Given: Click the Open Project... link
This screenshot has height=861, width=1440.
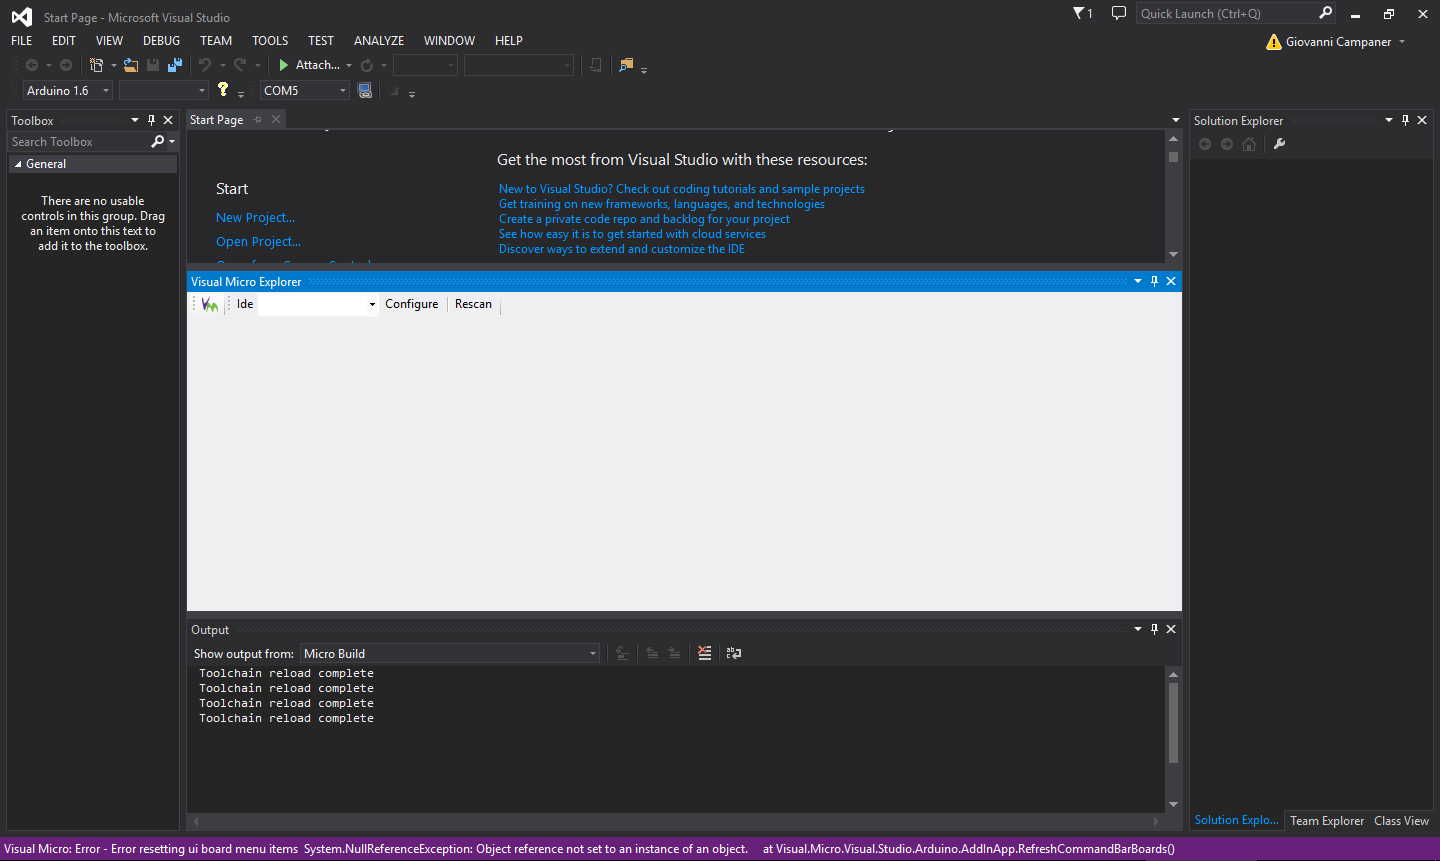Looking at the screenshot, I should (258, 242).
